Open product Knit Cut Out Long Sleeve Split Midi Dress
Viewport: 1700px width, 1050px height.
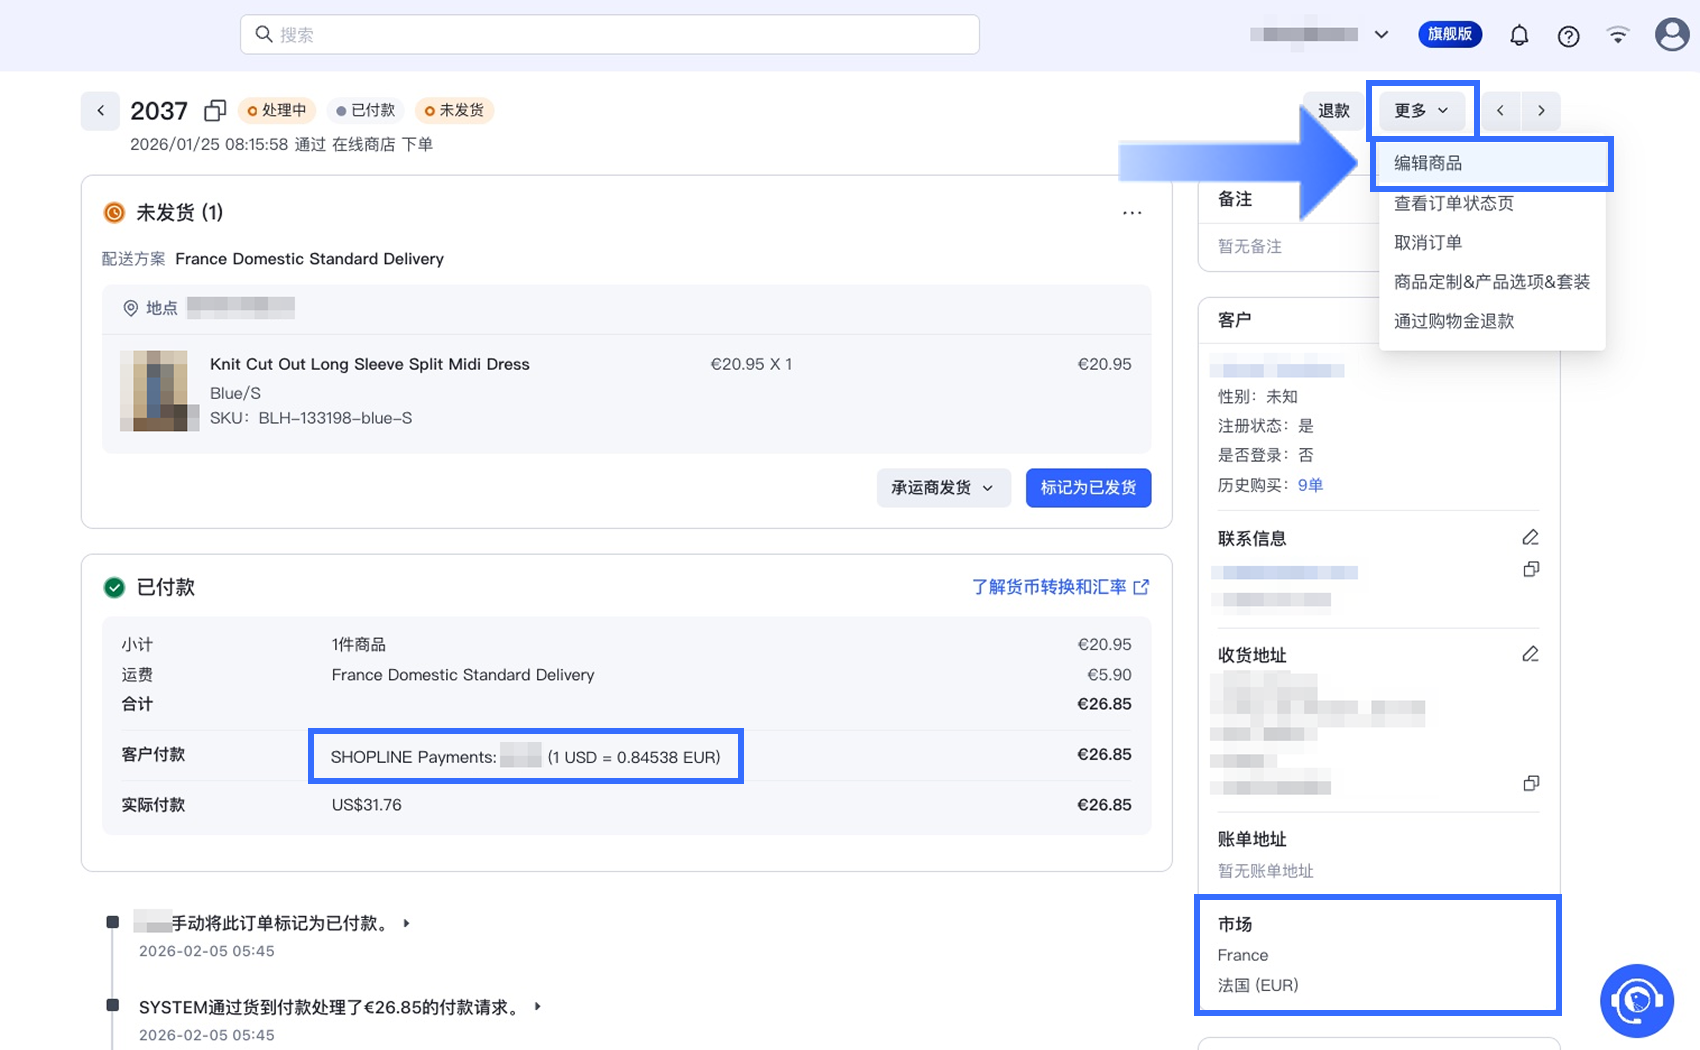pyautogui.click(x=370, y=364)
